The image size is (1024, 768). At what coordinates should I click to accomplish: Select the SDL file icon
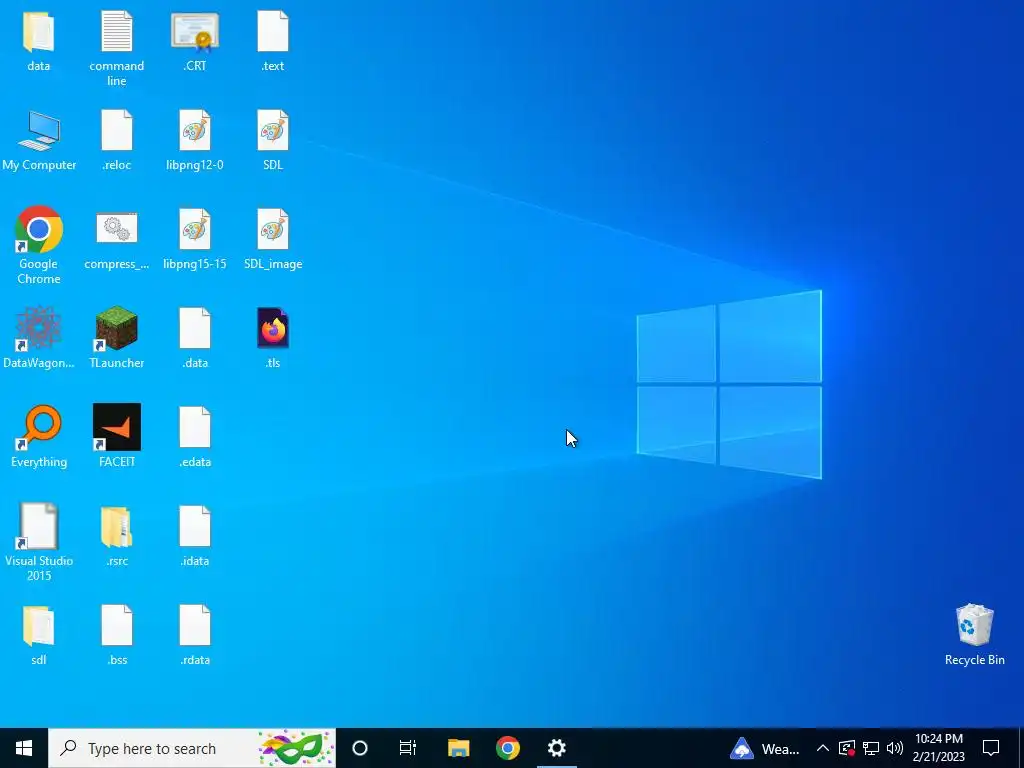point(273,131)
